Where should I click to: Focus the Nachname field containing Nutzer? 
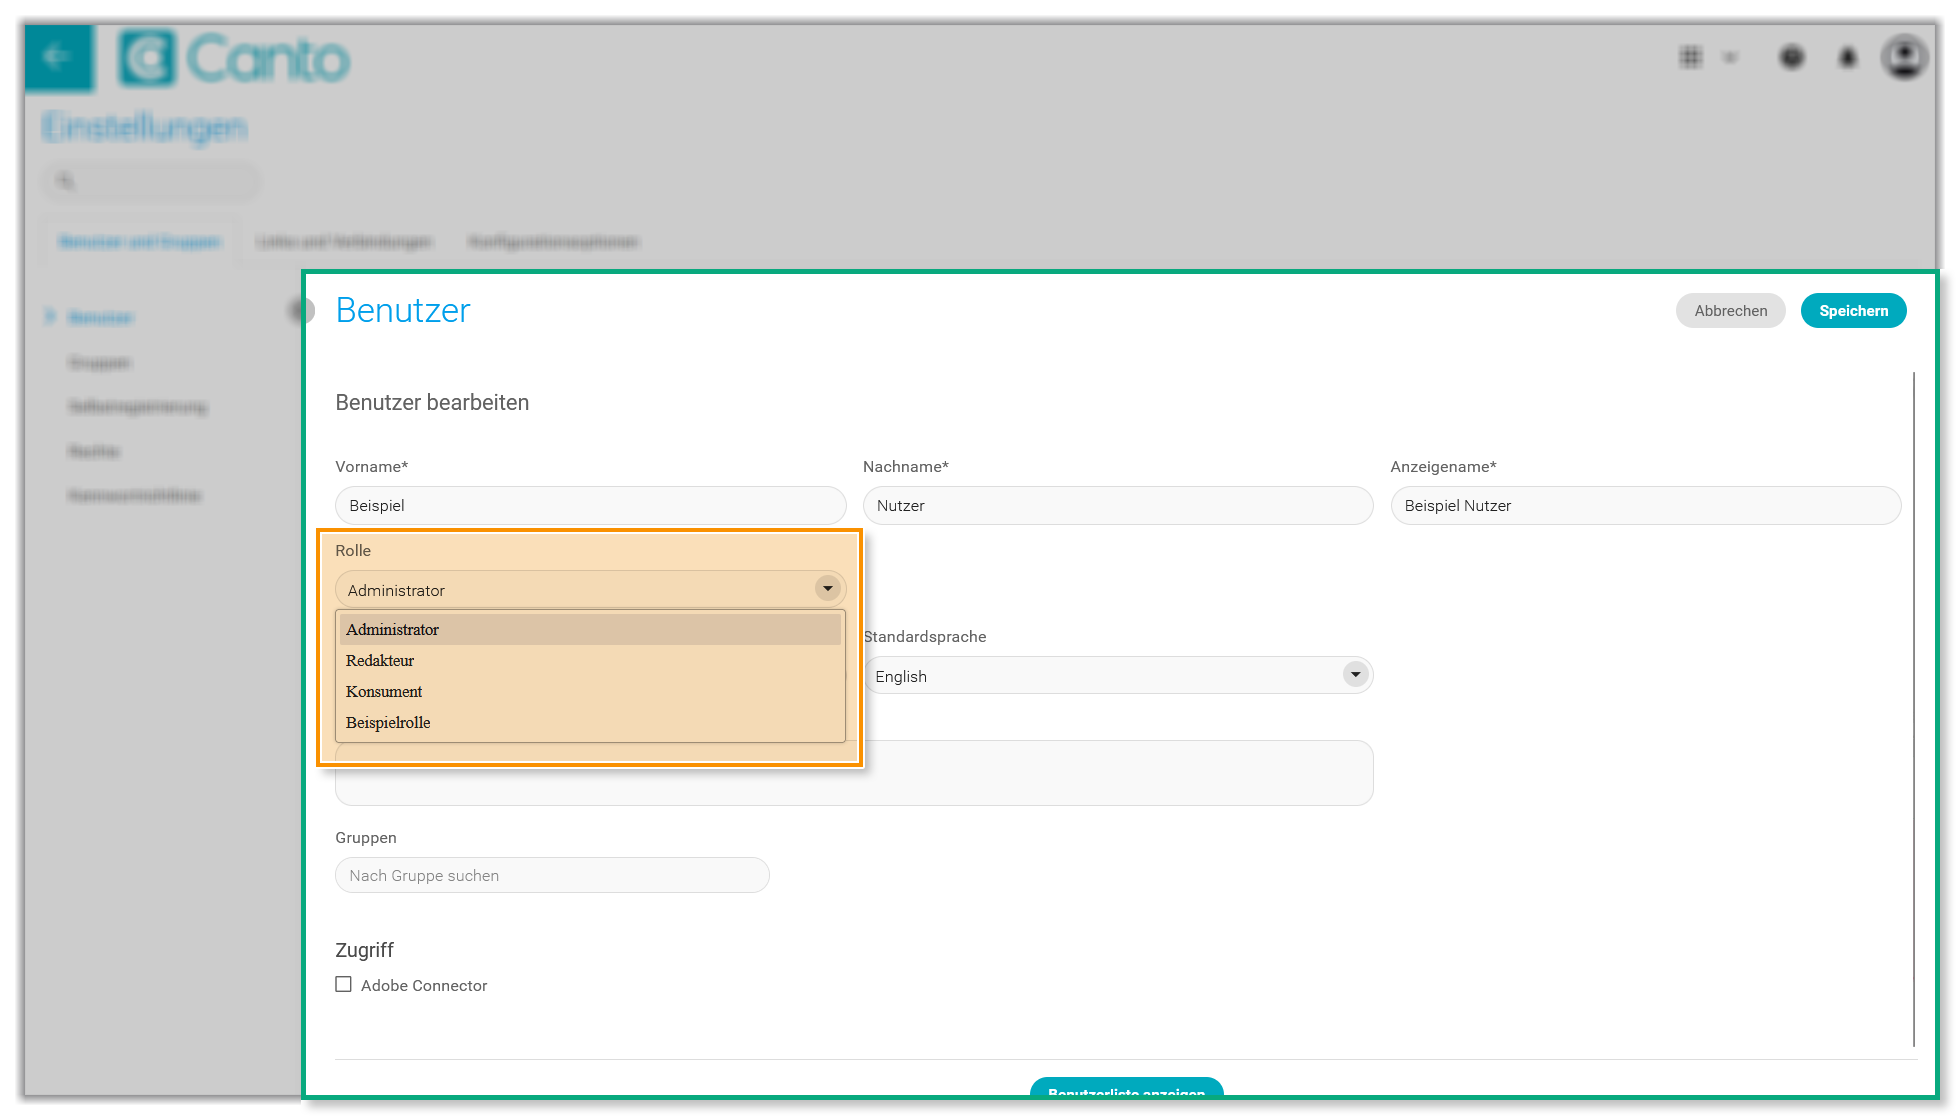[1117, 505]
